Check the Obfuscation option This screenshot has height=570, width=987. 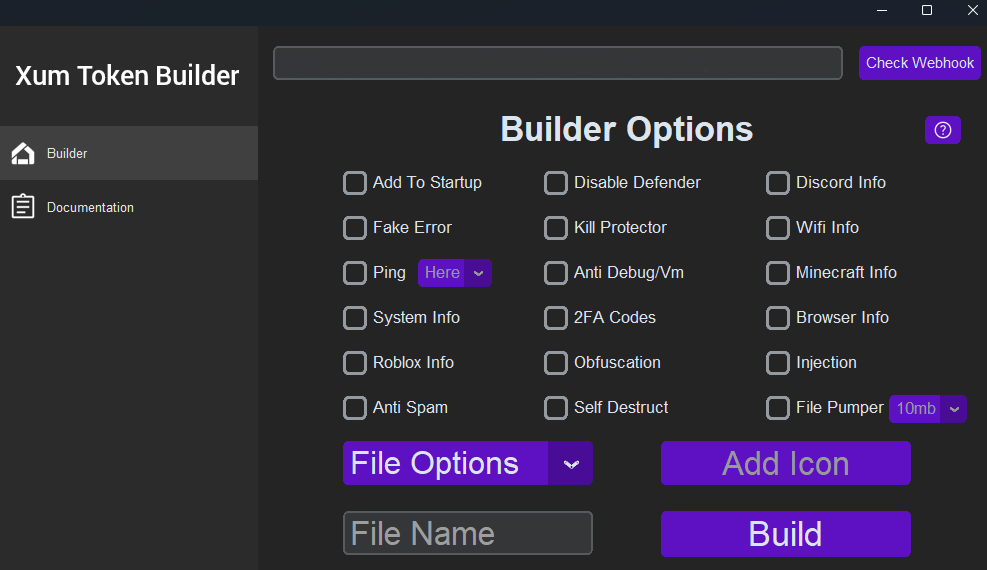(555, 363)
